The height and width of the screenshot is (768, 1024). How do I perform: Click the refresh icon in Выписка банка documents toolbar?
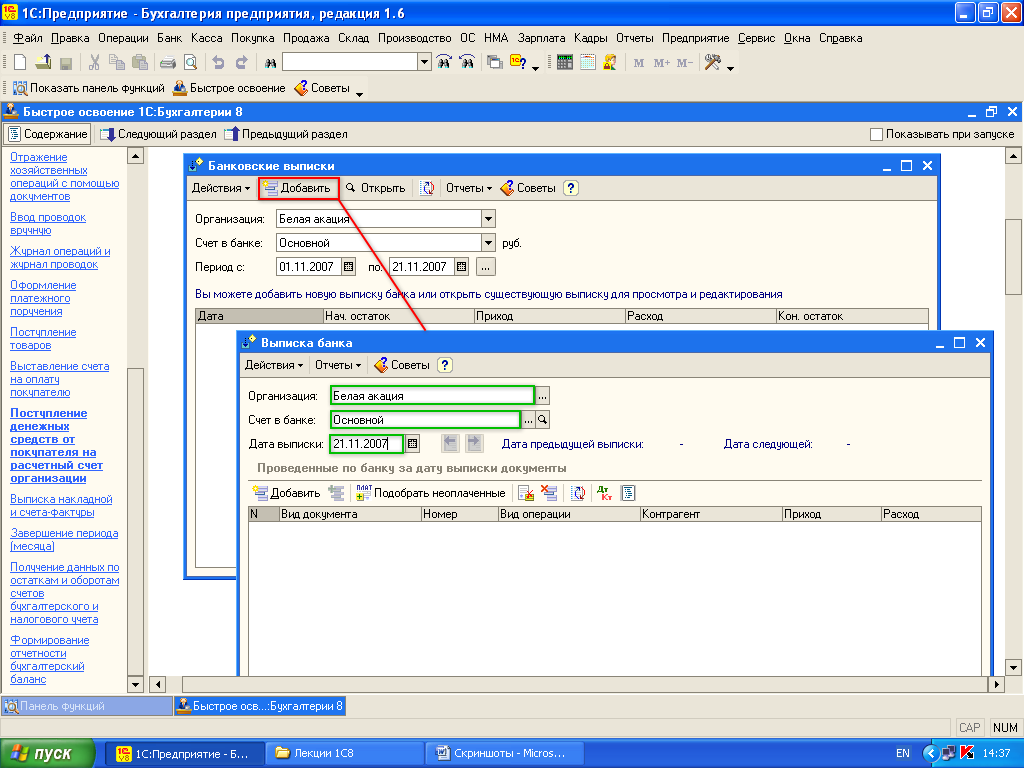point(578,493)
